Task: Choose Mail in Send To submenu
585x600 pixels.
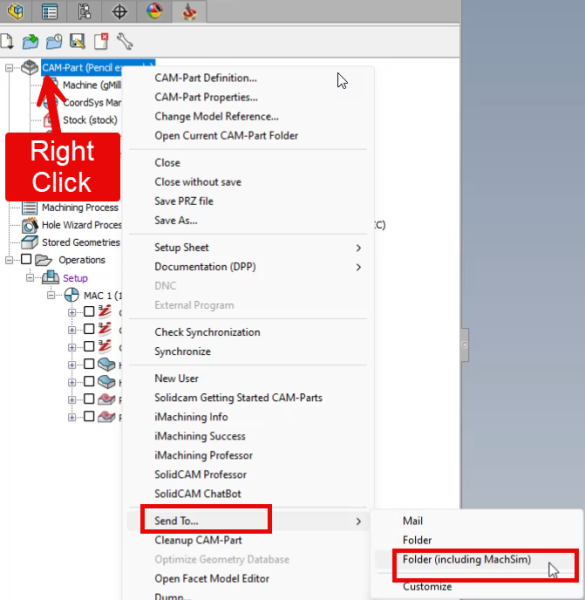Action: click(412, 521)
